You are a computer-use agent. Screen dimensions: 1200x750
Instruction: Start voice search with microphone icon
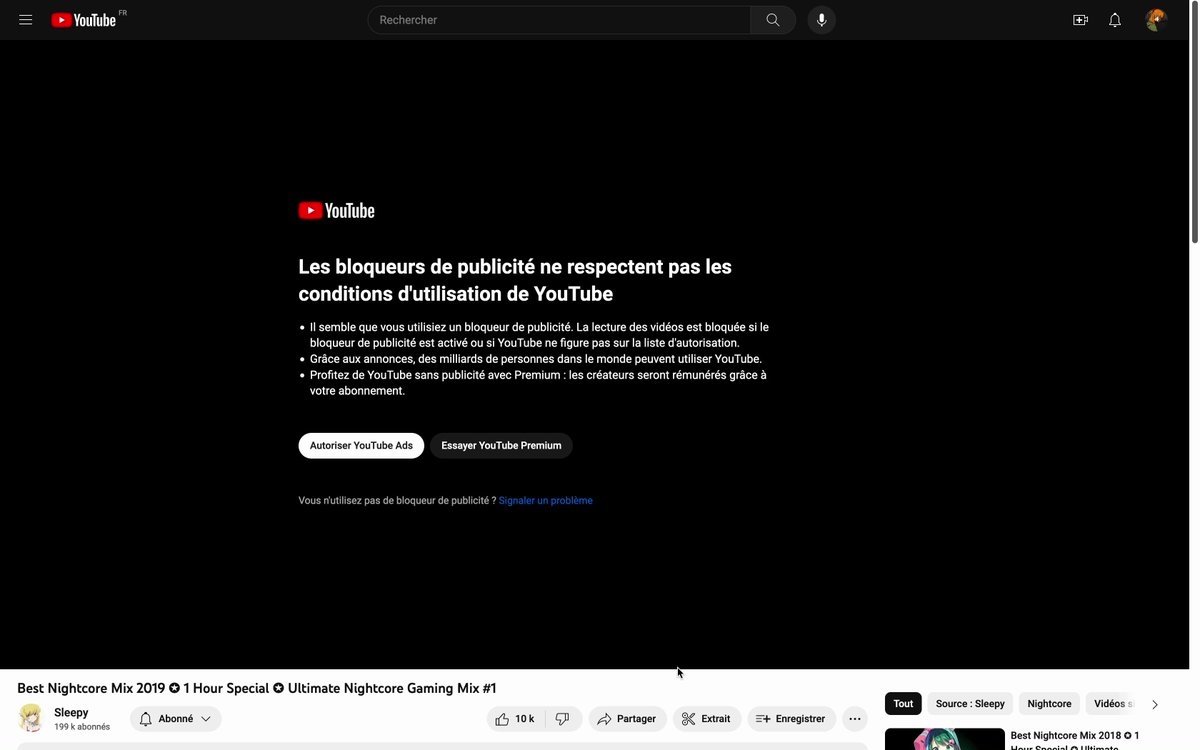822,20
